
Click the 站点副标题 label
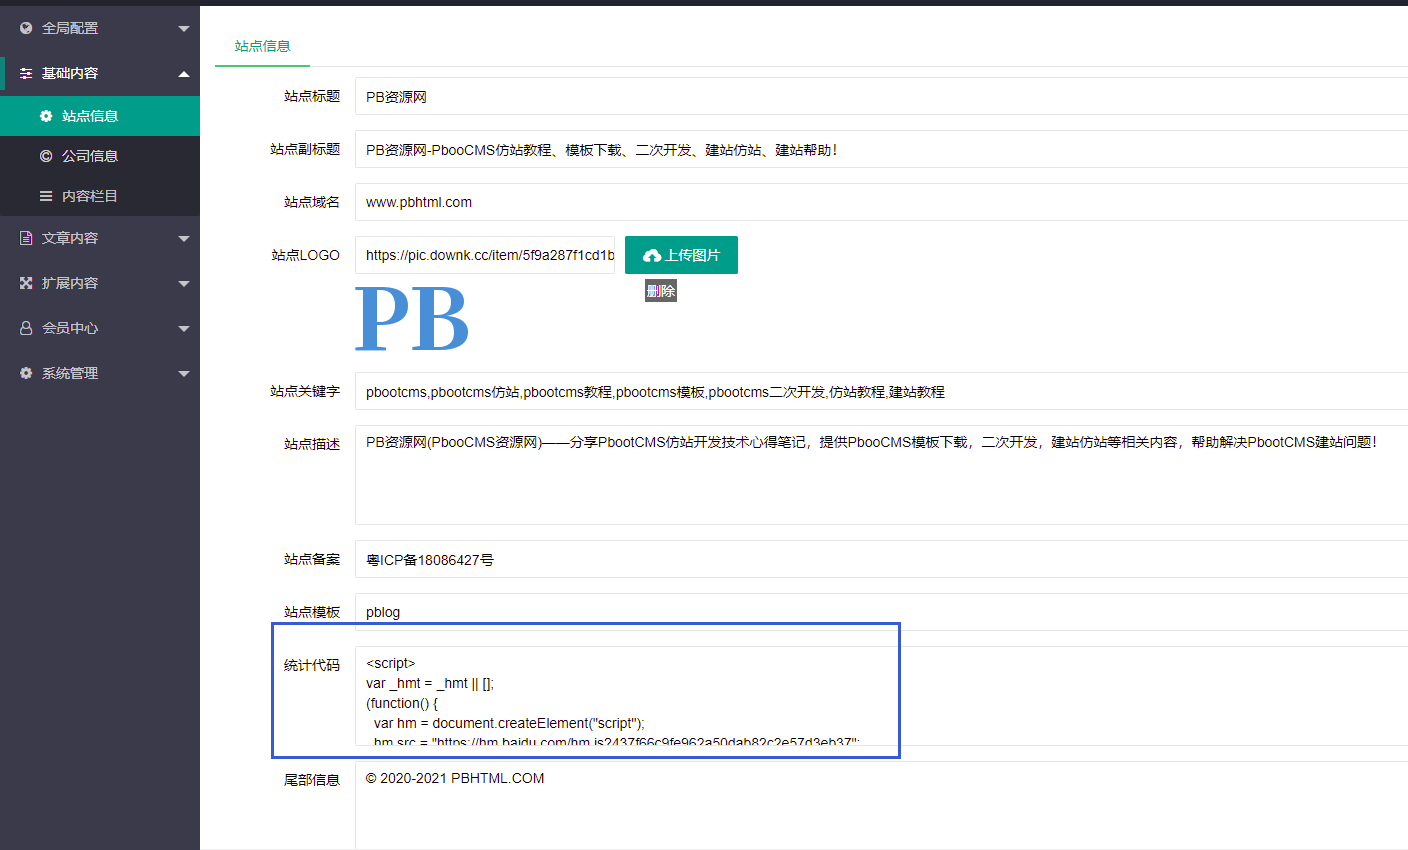(305, 149)
